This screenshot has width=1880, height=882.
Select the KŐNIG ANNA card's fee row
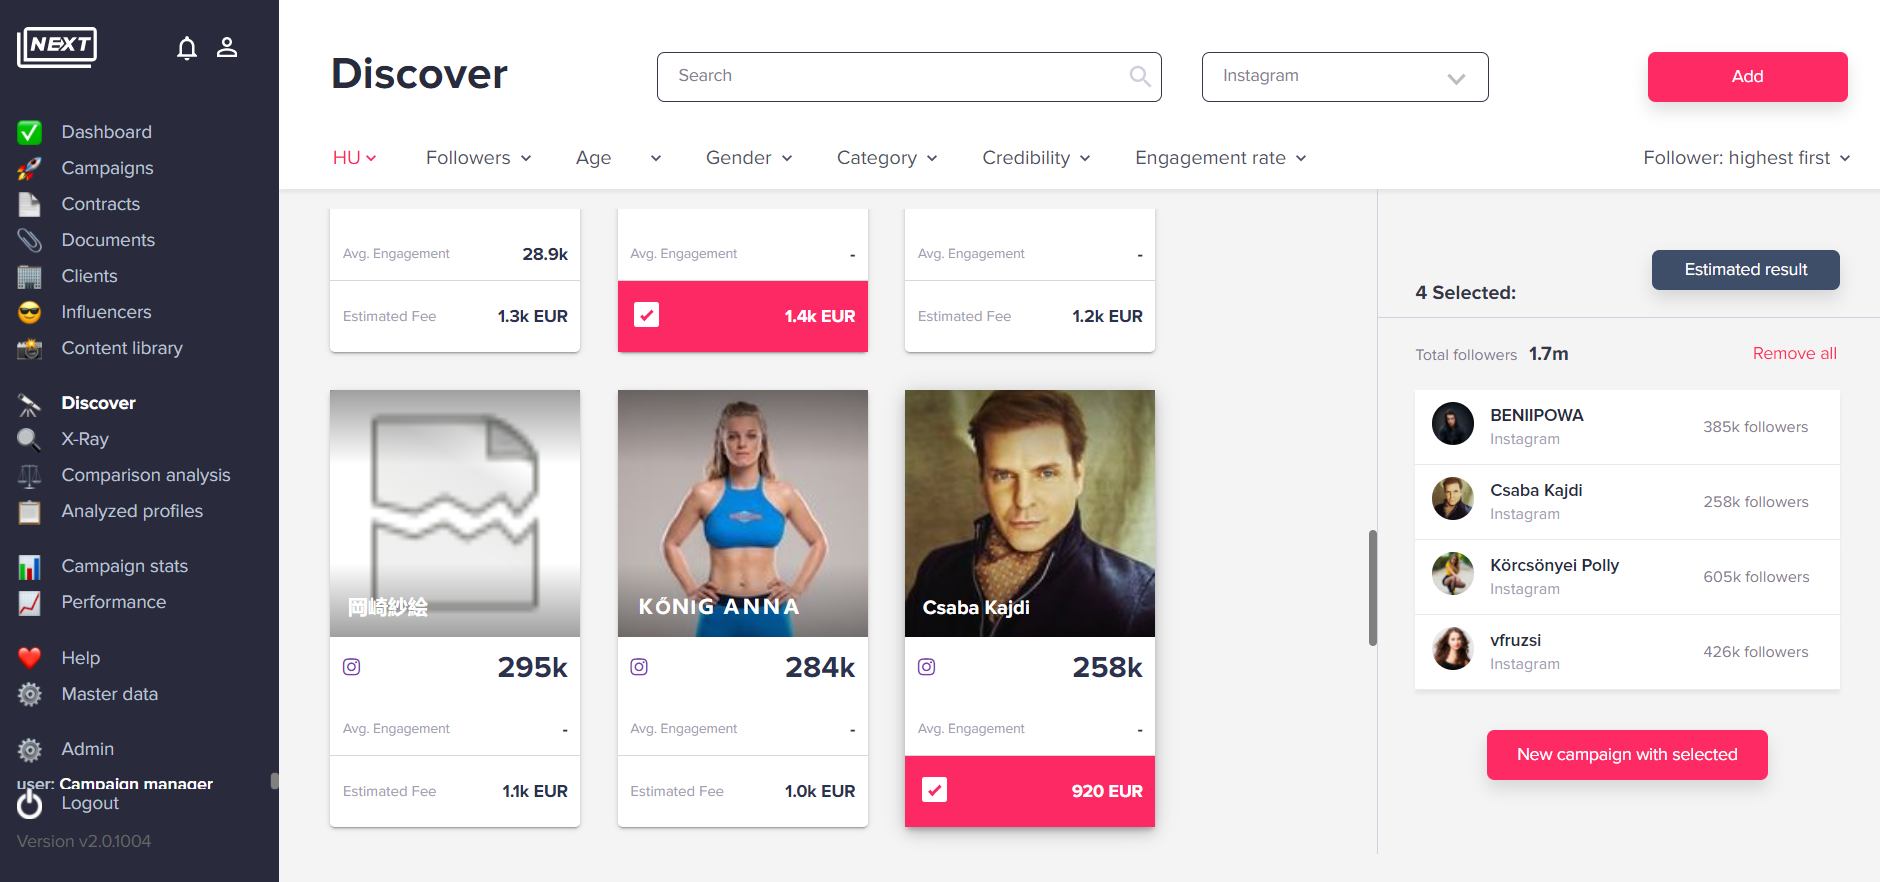[x=743, y=791]
